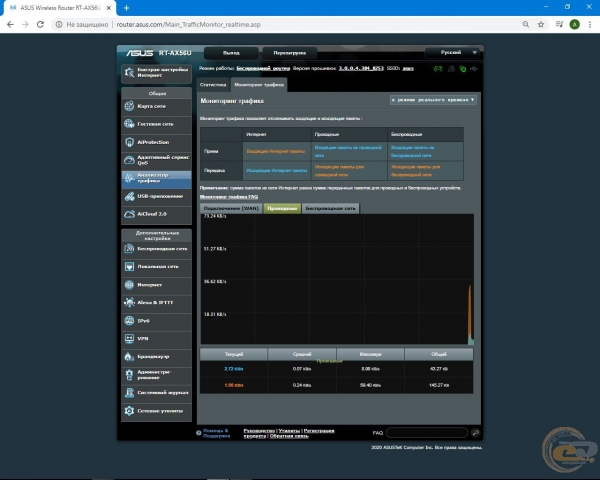Viewport: 600px width, 480px height.
Task: Open the VPN monitor icon
Action: [x=129, y=338]
